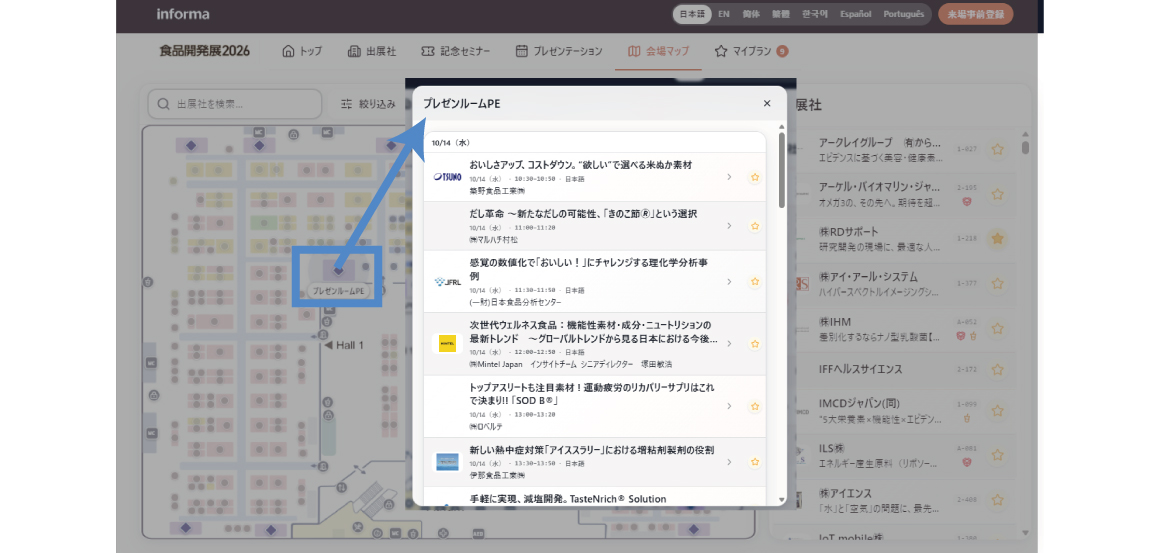Star アーケル・バイオマリン in exhibitor list

click(997, 194)
